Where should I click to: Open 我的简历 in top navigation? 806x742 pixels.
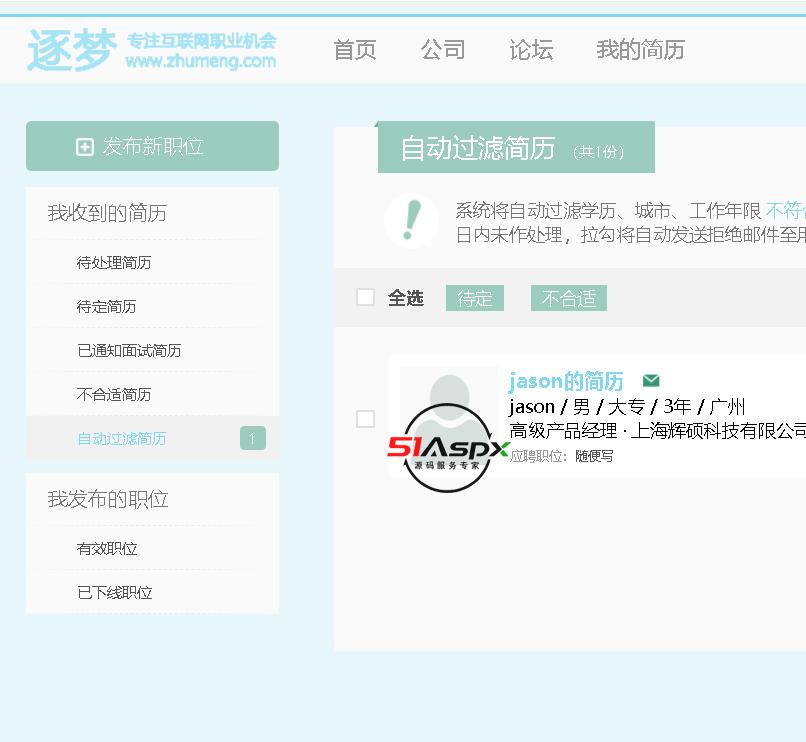tap(640, 50)
